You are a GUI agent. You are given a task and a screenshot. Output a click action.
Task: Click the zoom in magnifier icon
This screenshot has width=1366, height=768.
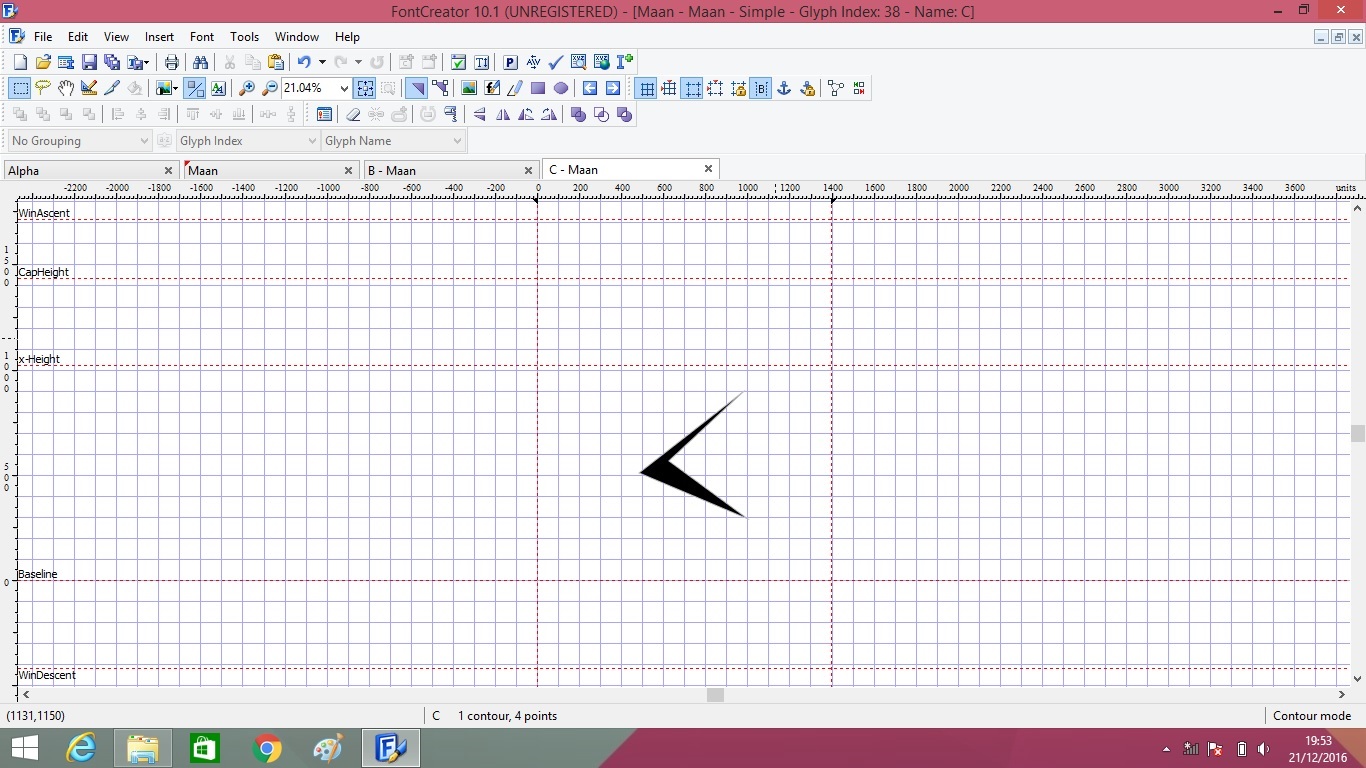tap(246, 89)
